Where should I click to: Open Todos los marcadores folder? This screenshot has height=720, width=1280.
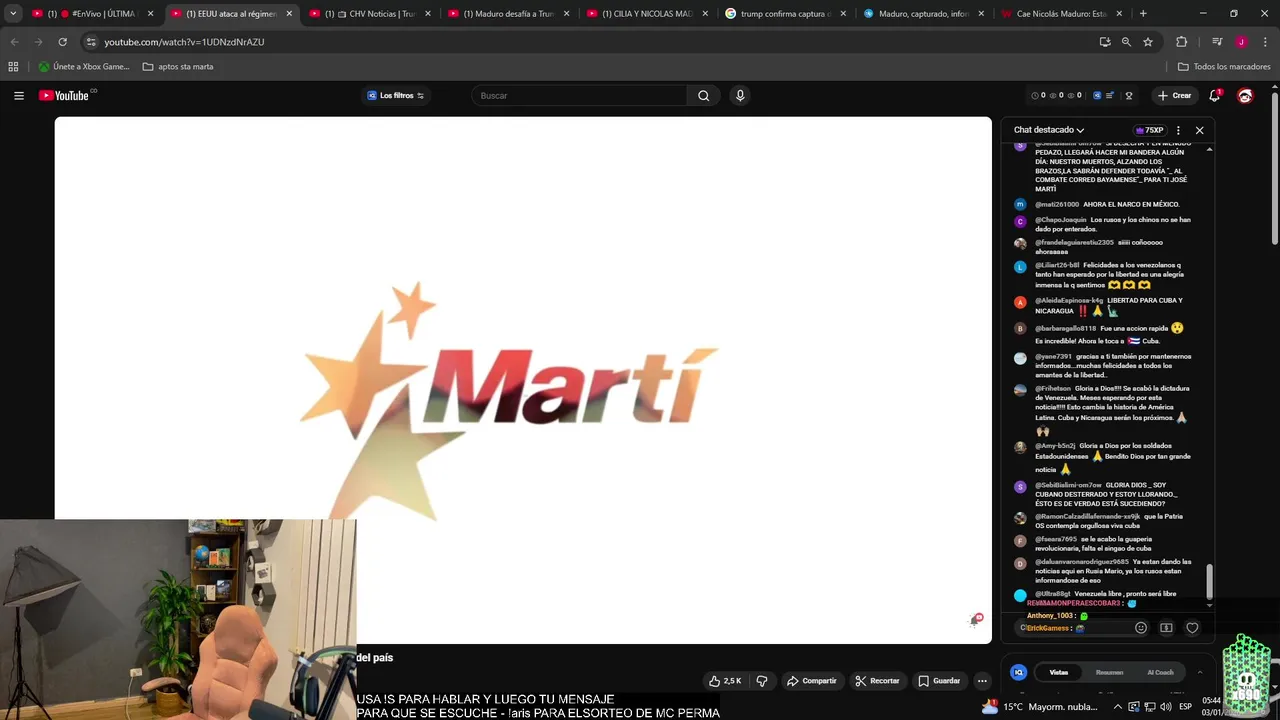(1224, 67)
